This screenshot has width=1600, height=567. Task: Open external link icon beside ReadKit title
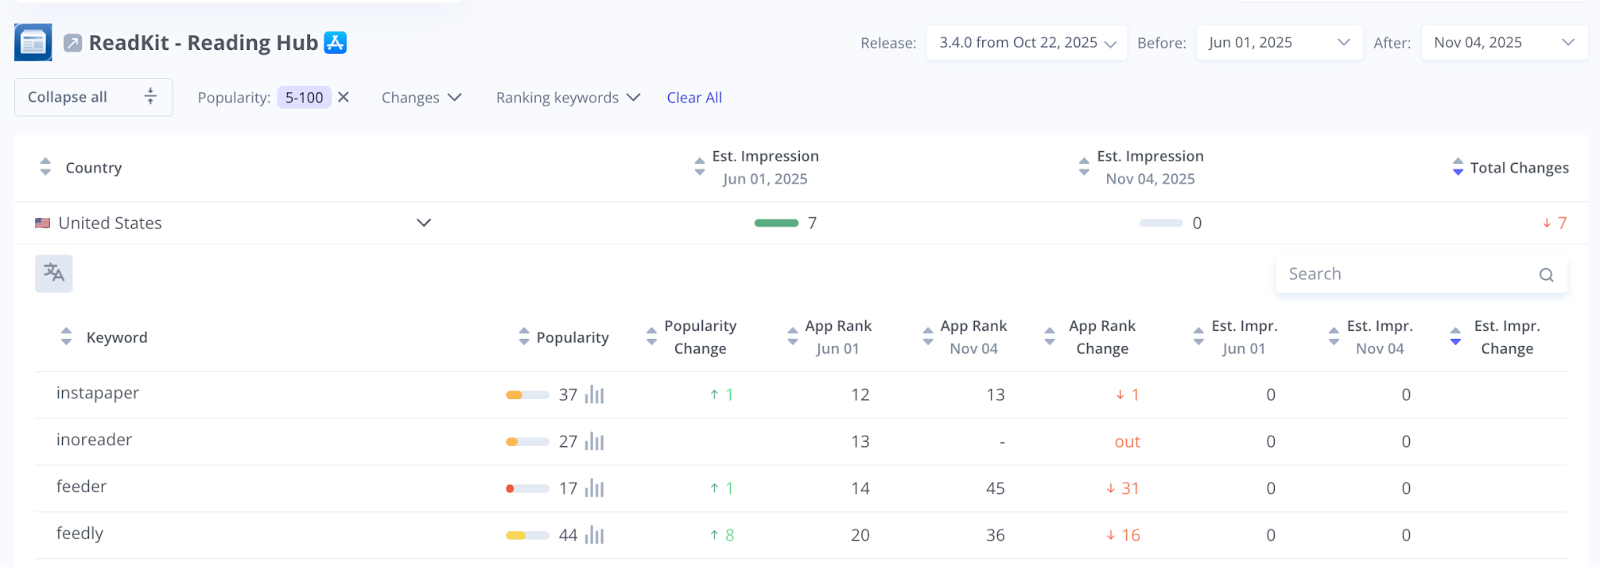(73, 43)
